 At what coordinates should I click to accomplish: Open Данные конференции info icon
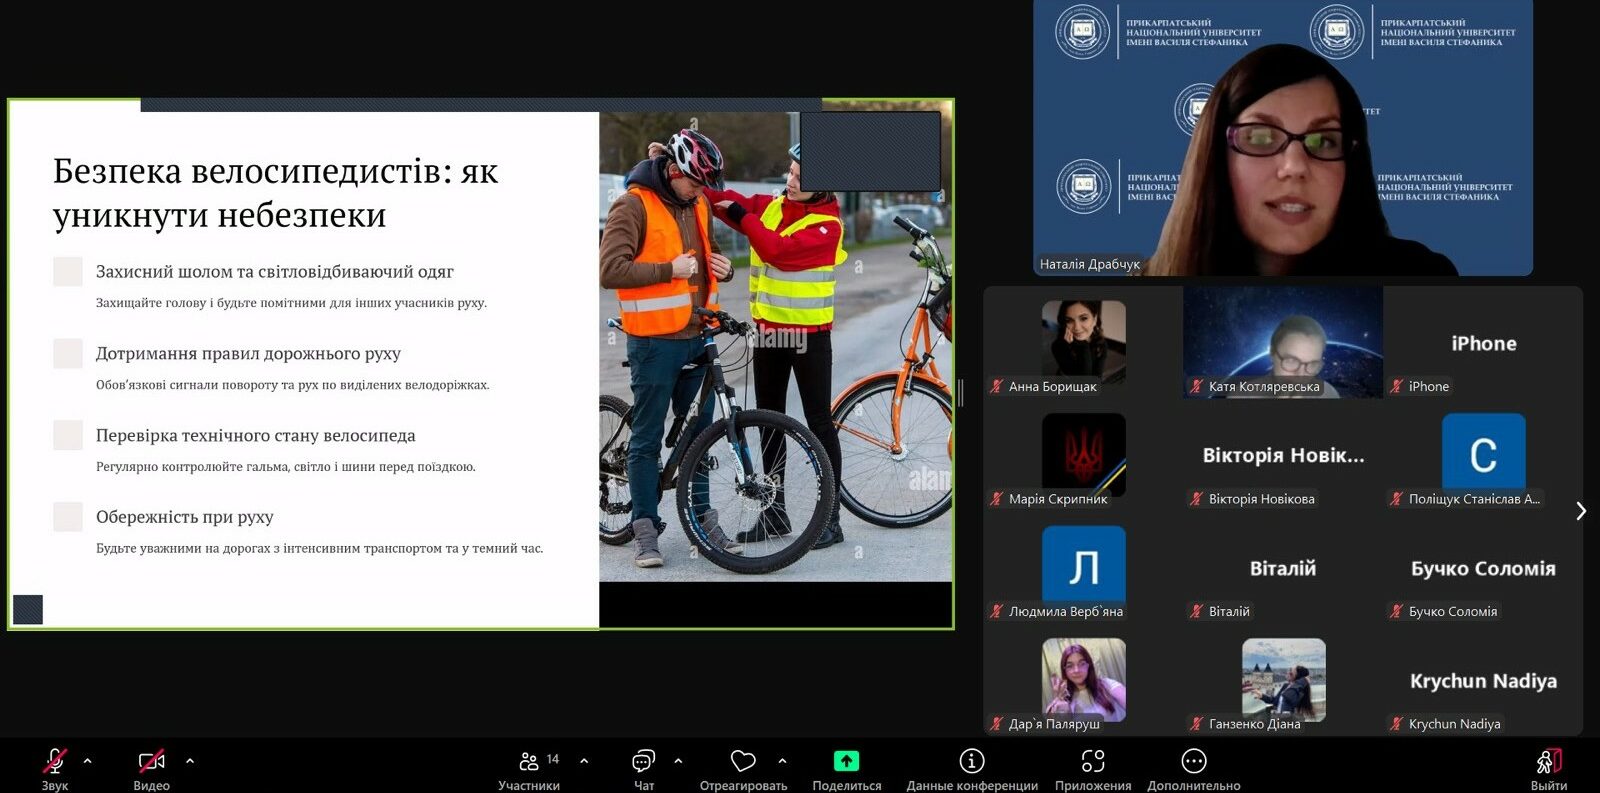pyautogui.click(x=971, y=762)
